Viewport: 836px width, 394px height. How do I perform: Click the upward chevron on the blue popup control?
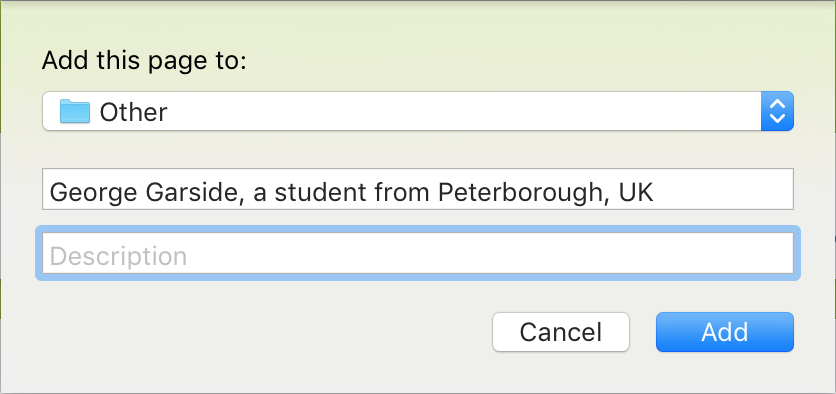777,103
